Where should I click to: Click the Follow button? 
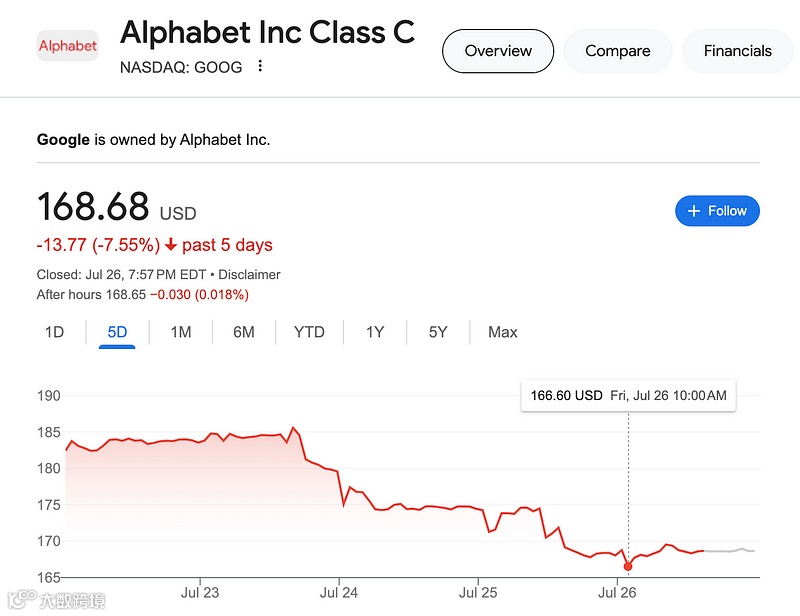pos(717,211)
